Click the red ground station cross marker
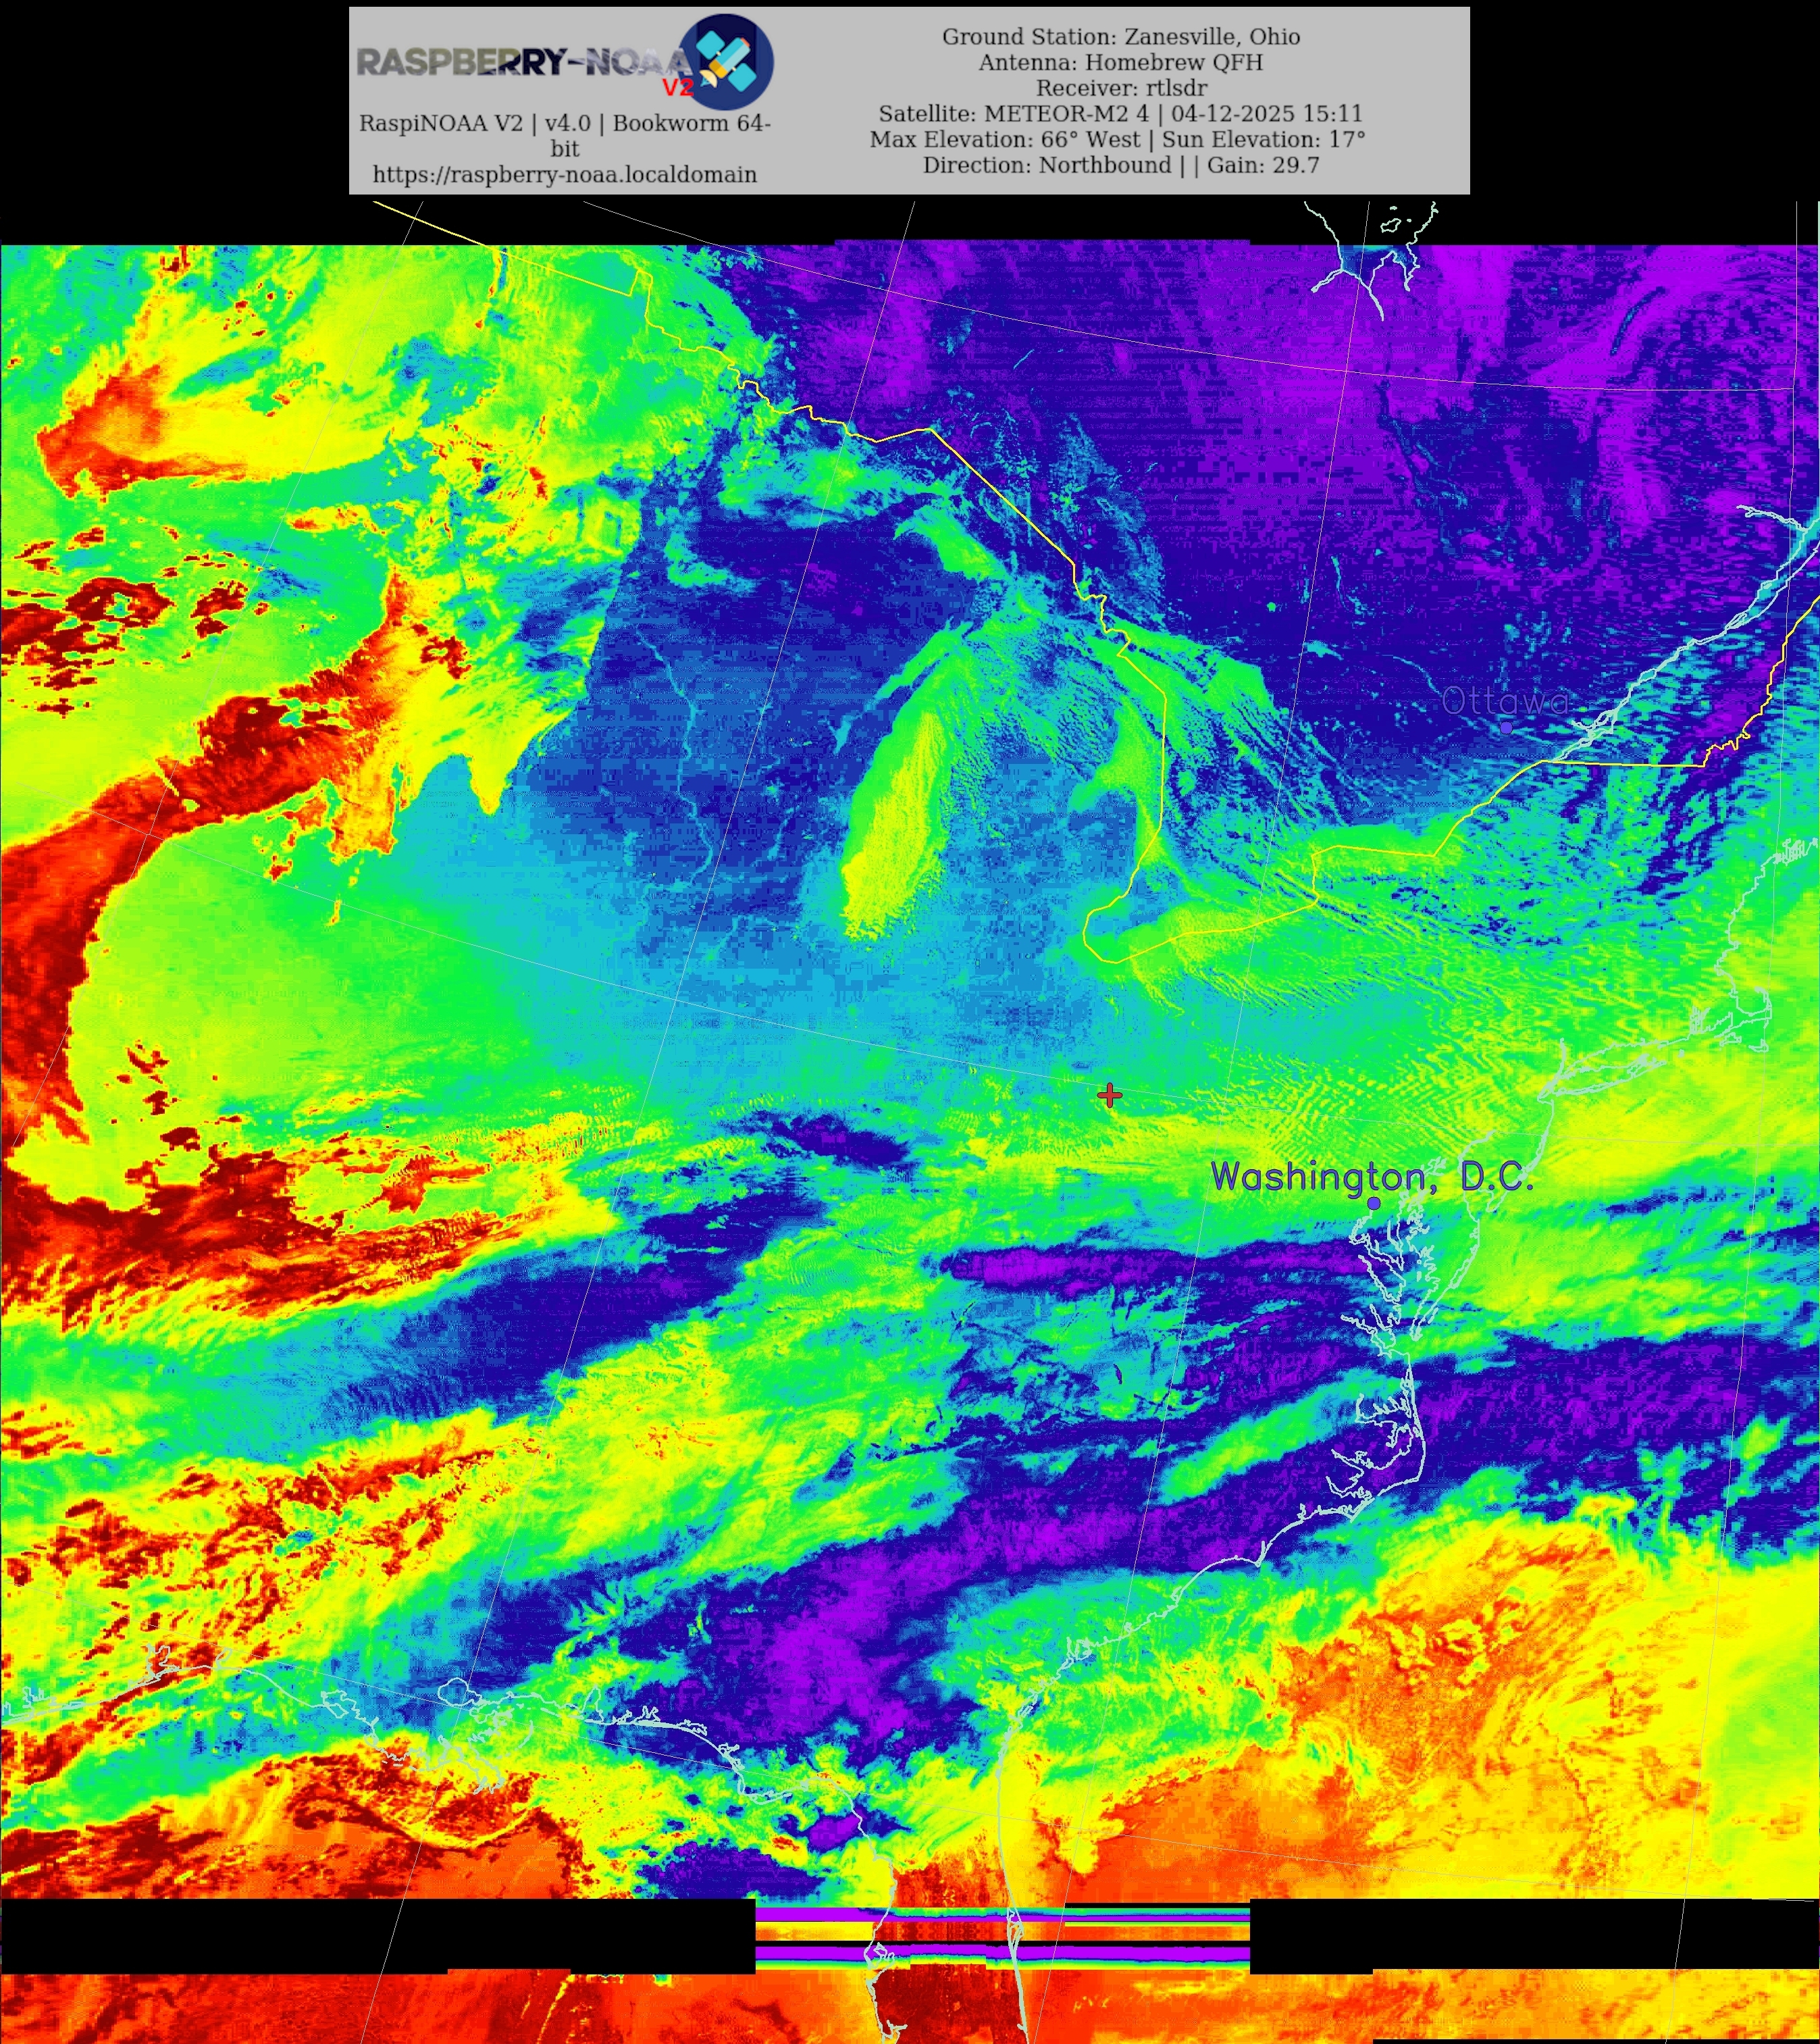Image resolution: width=1820 pixels, height=2044 pixels. click(1109, 1095)
